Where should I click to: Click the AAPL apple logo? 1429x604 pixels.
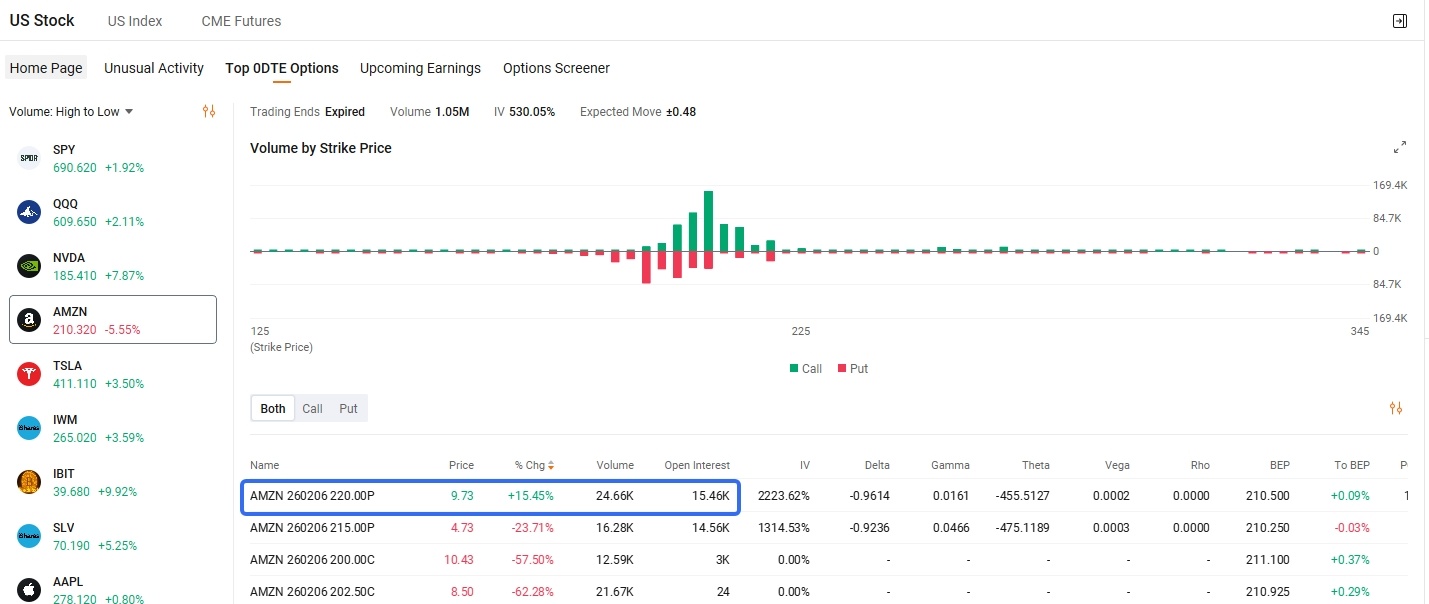tap(29, 590)
